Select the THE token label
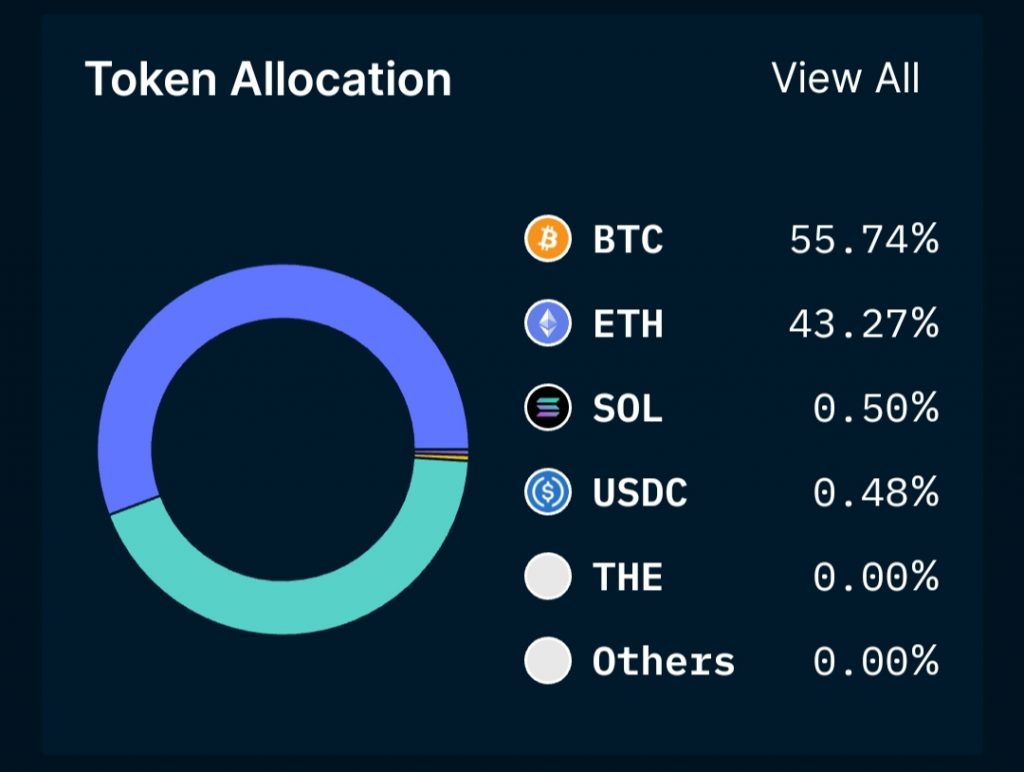 [628, 577]
